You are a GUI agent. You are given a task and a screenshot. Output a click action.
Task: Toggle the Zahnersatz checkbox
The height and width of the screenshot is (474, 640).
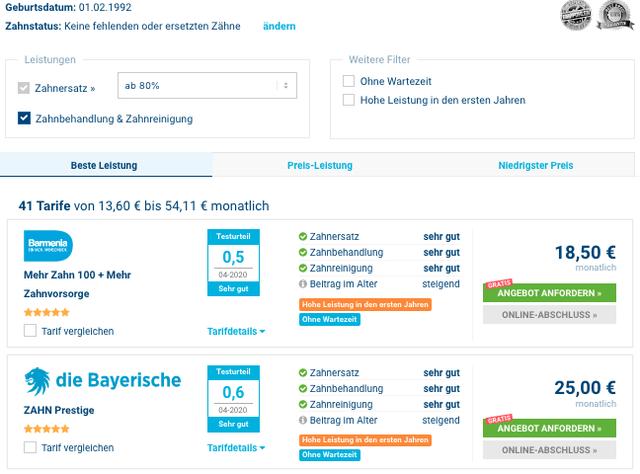(24, 88)
